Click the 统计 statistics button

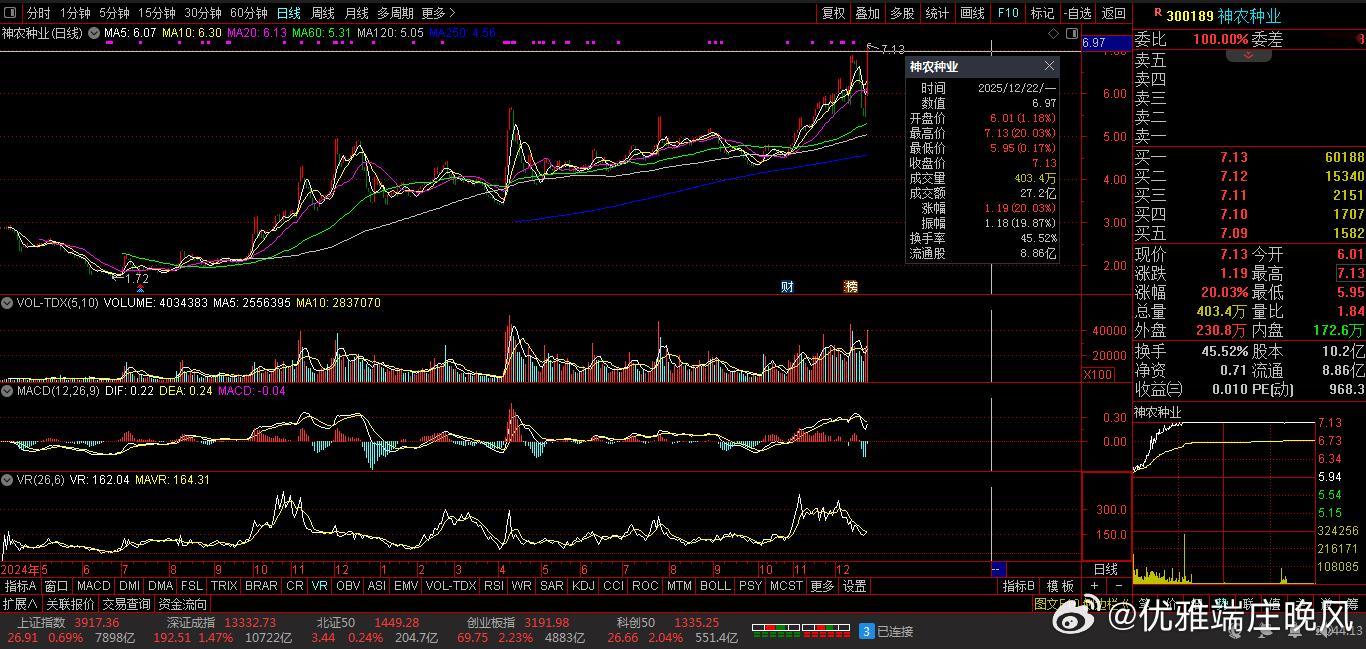(937, 13)
